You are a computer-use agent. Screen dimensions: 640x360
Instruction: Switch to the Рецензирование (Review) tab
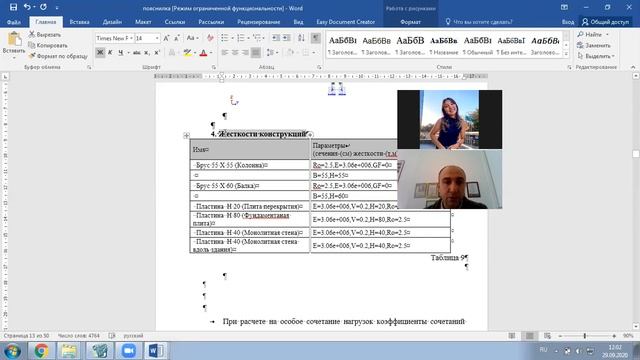[258, 22]
